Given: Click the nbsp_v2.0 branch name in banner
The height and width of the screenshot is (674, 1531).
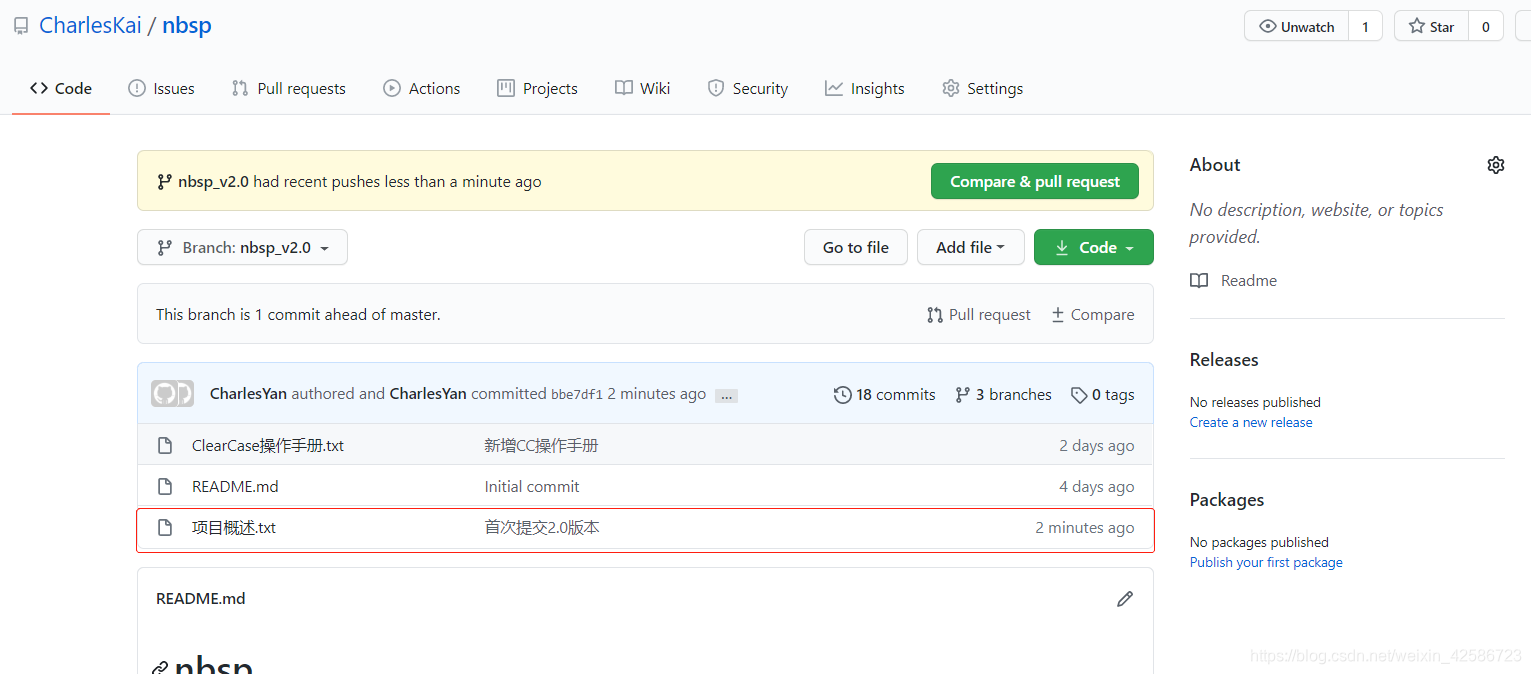Looking at the screenshot, I should pos(213,181).
